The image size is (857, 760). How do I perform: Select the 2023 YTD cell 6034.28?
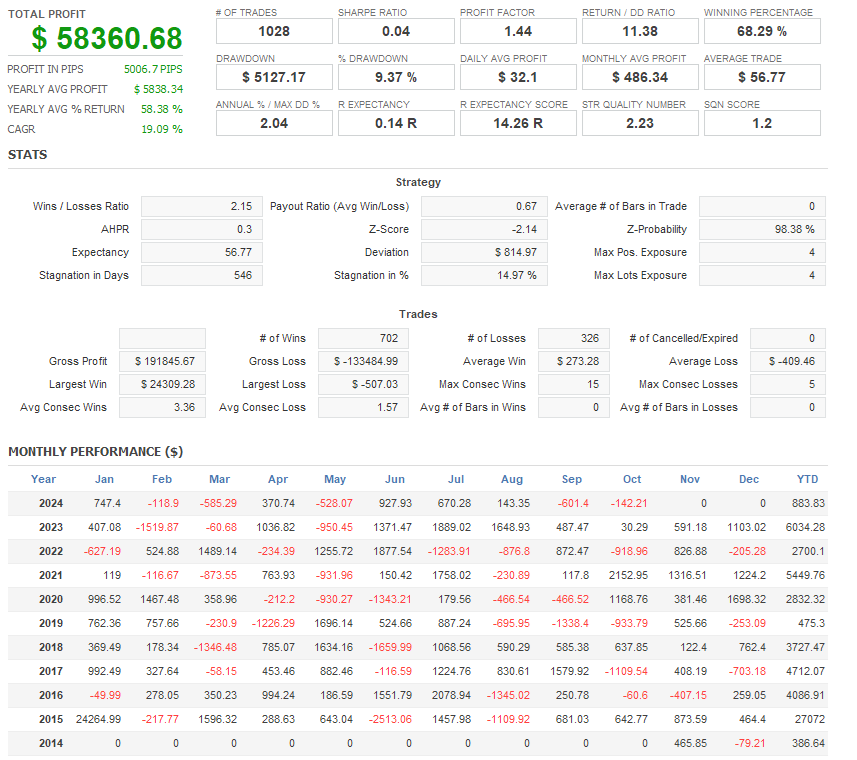[806, 528]
